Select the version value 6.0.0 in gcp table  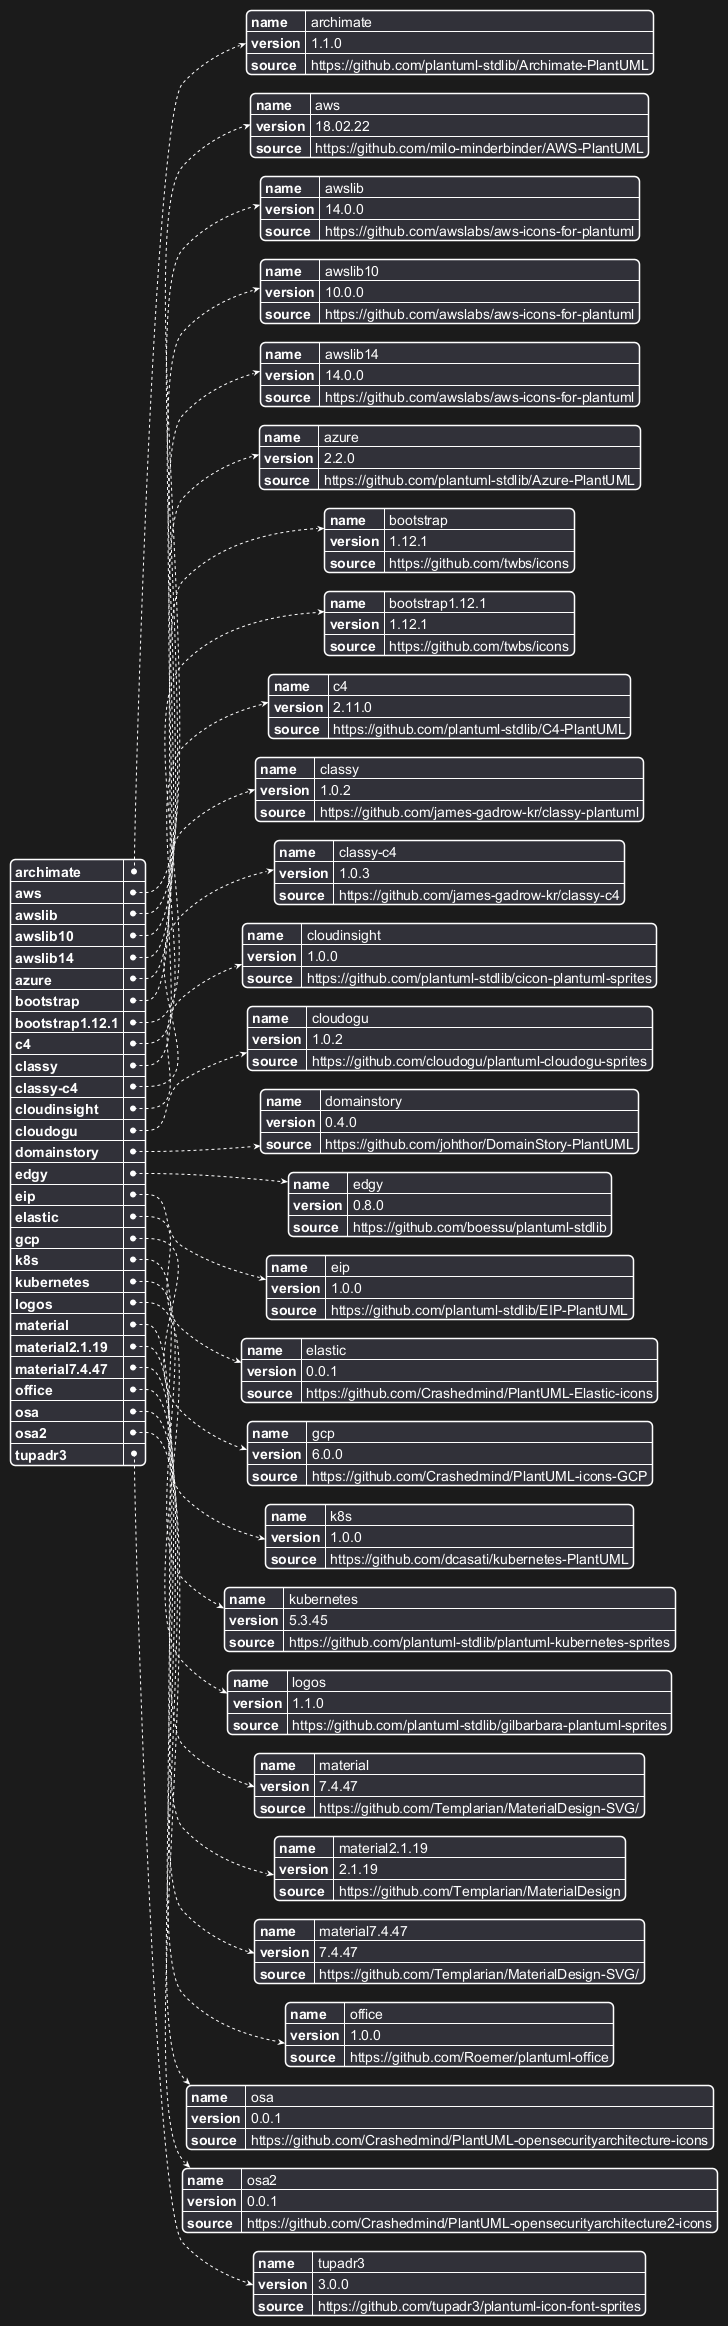328,1455
